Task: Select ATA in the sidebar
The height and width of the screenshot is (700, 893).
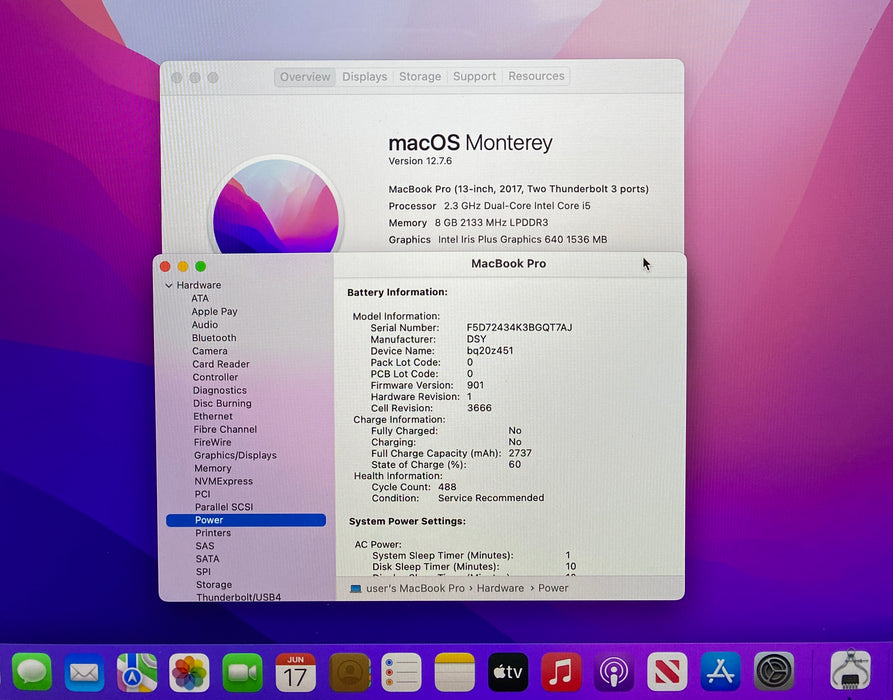Action: [200, 298]
